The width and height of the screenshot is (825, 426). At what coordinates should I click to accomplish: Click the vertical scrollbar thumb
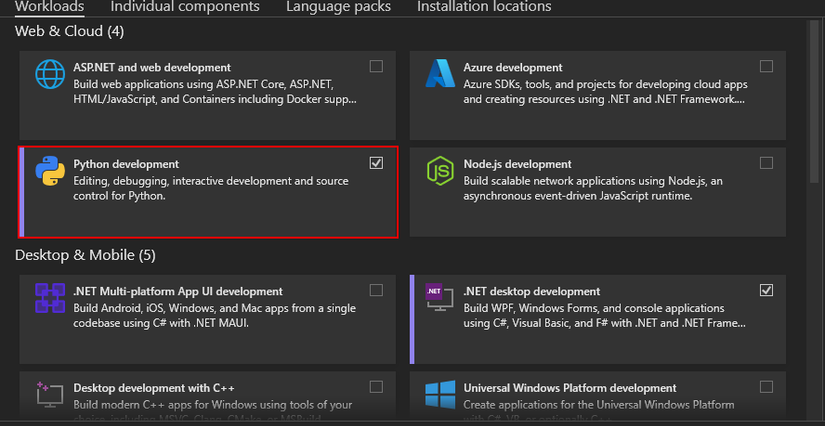814,103
